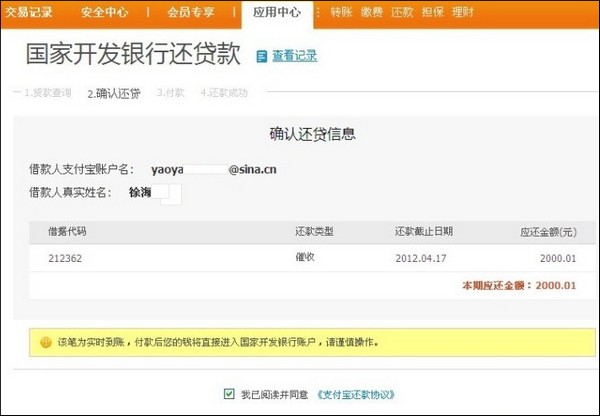Open the 《支付宝还款协议》 link
Image resolution: width=600 pixels, height=416 pixels.
tap(356, 394)
